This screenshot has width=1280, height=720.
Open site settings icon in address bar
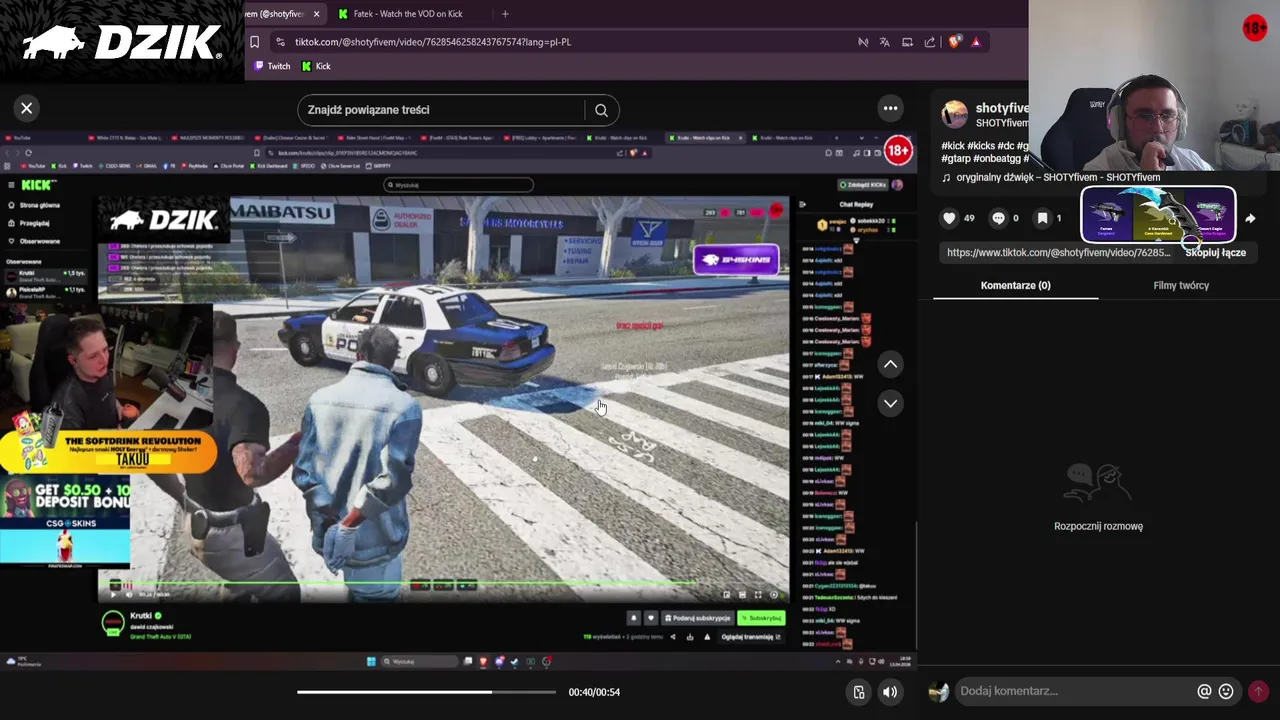pyautogui.click(x=281, y=42)
